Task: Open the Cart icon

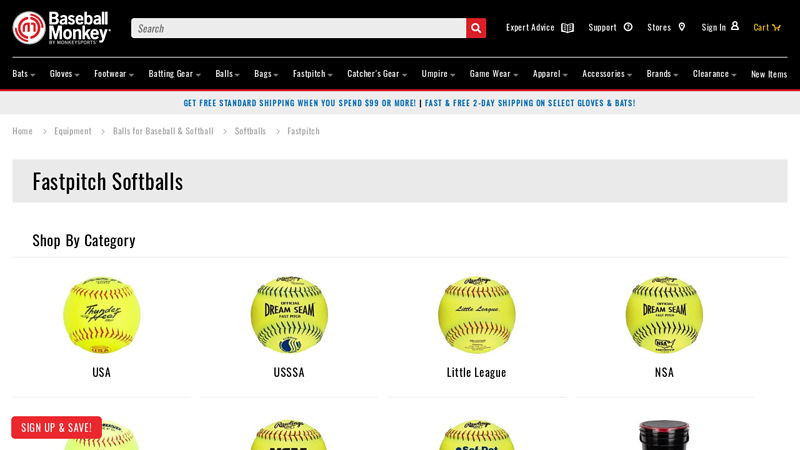Action: coord(777,28)
